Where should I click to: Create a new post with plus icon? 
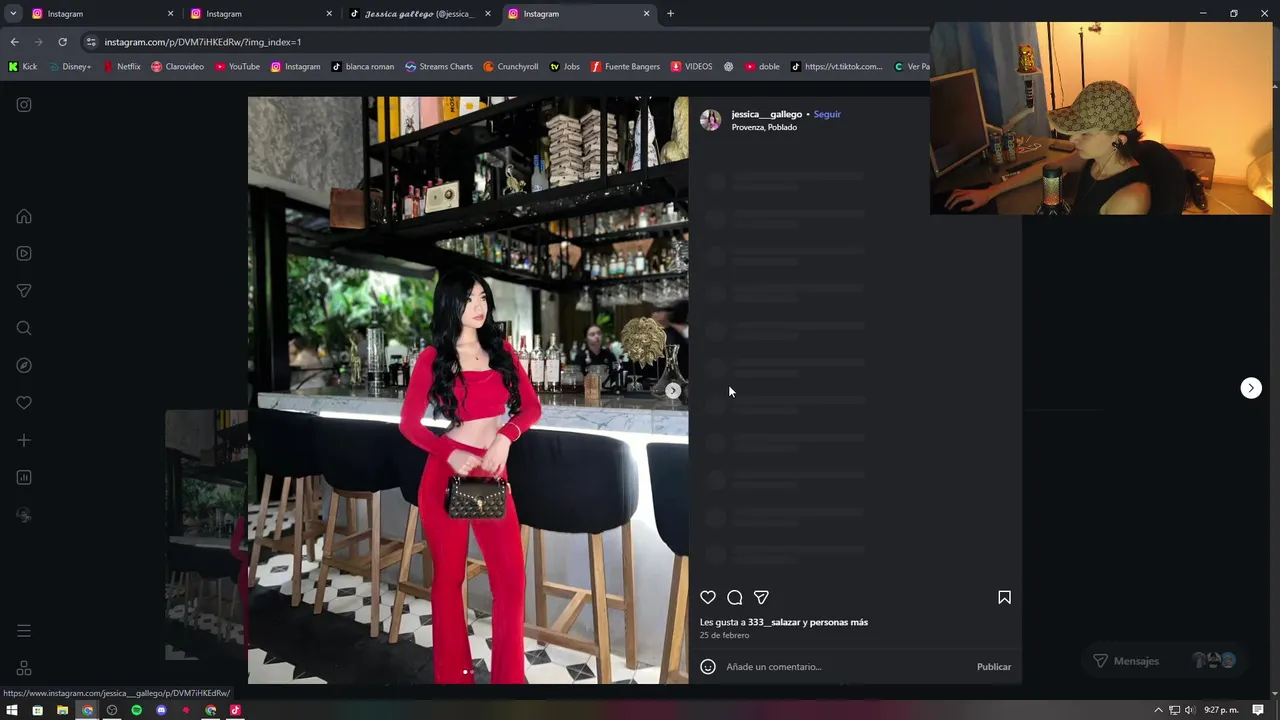(24, 440)
